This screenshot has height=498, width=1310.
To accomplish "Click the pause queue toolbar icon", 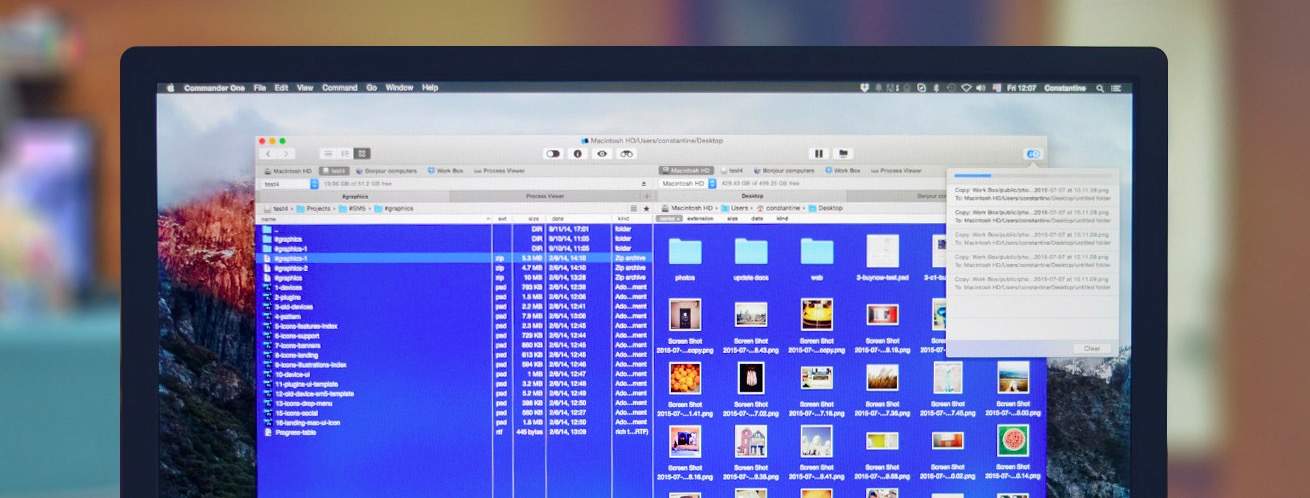I will 818,153.
